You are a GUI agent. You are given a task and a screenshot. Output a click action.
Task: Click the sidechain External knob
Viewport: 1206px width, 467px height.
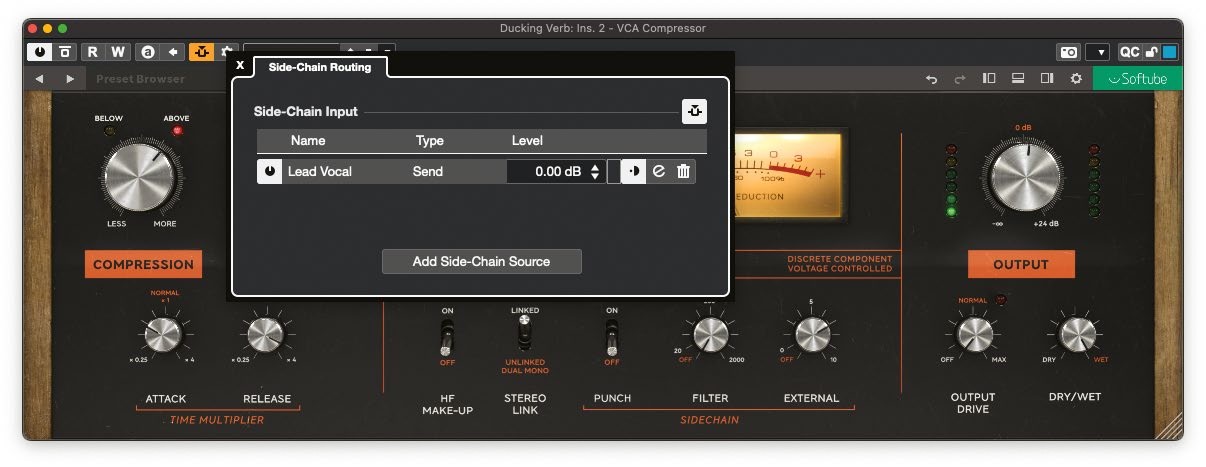(811, 335)
